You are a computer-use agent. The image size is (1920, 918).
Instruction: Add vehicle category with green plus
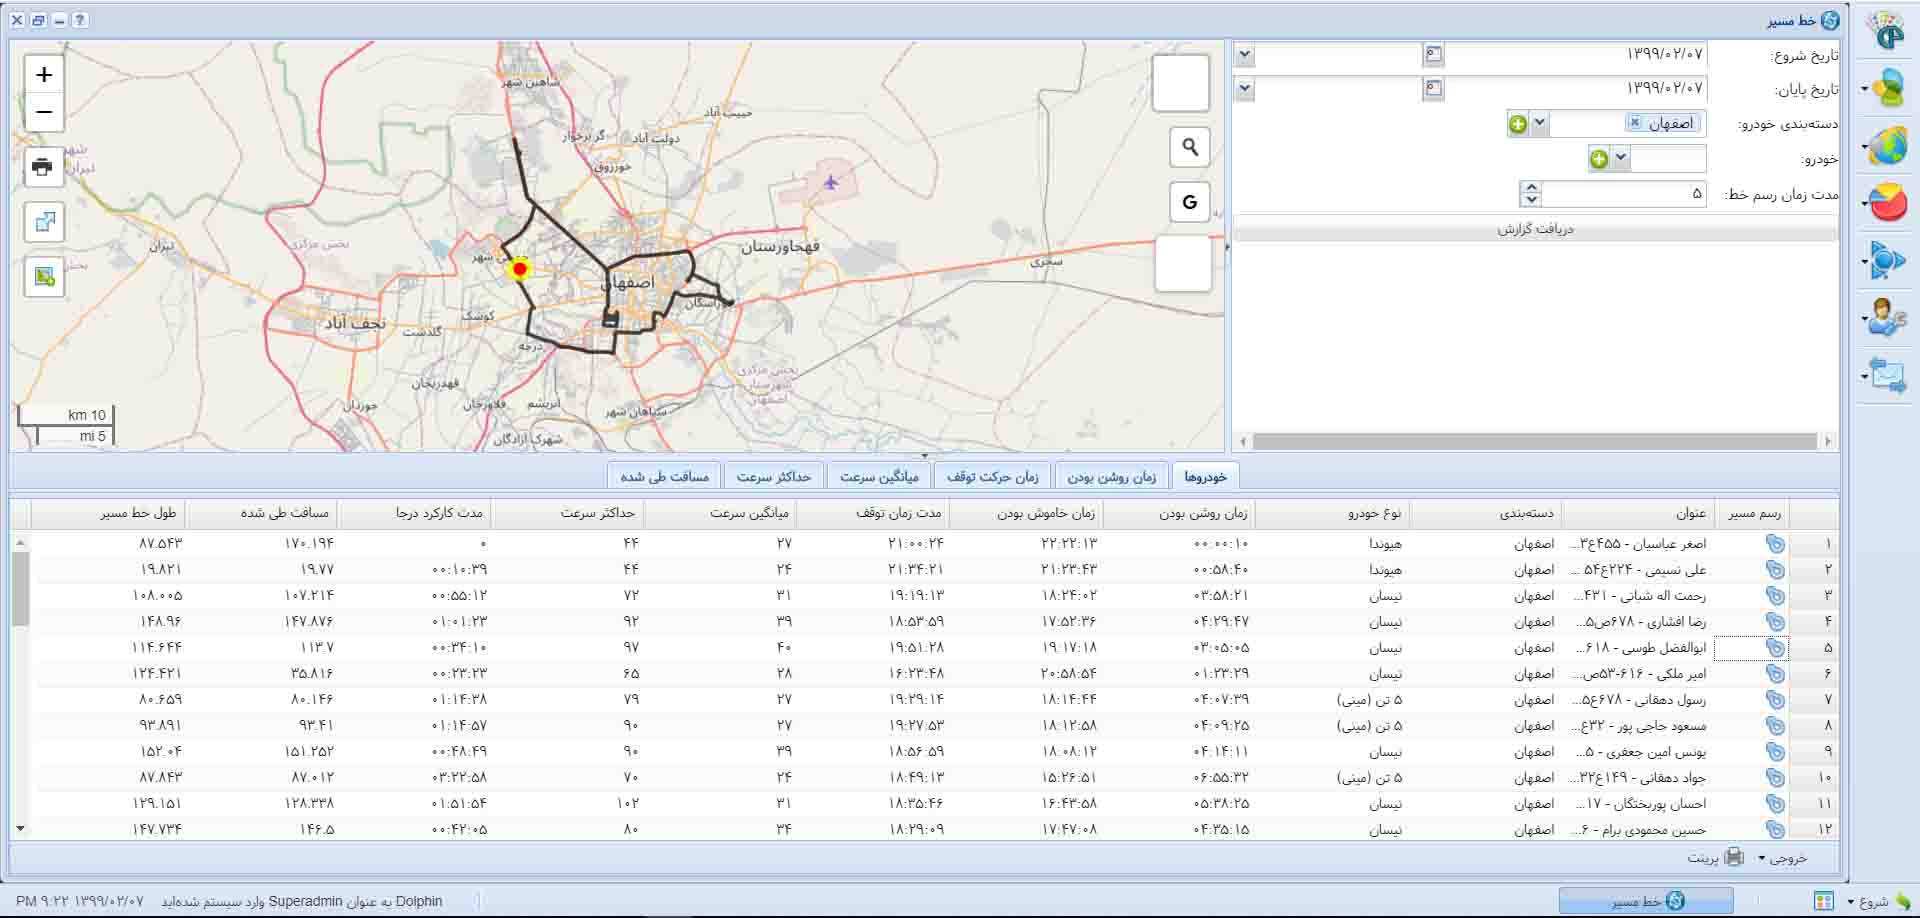click(1518, 124)
